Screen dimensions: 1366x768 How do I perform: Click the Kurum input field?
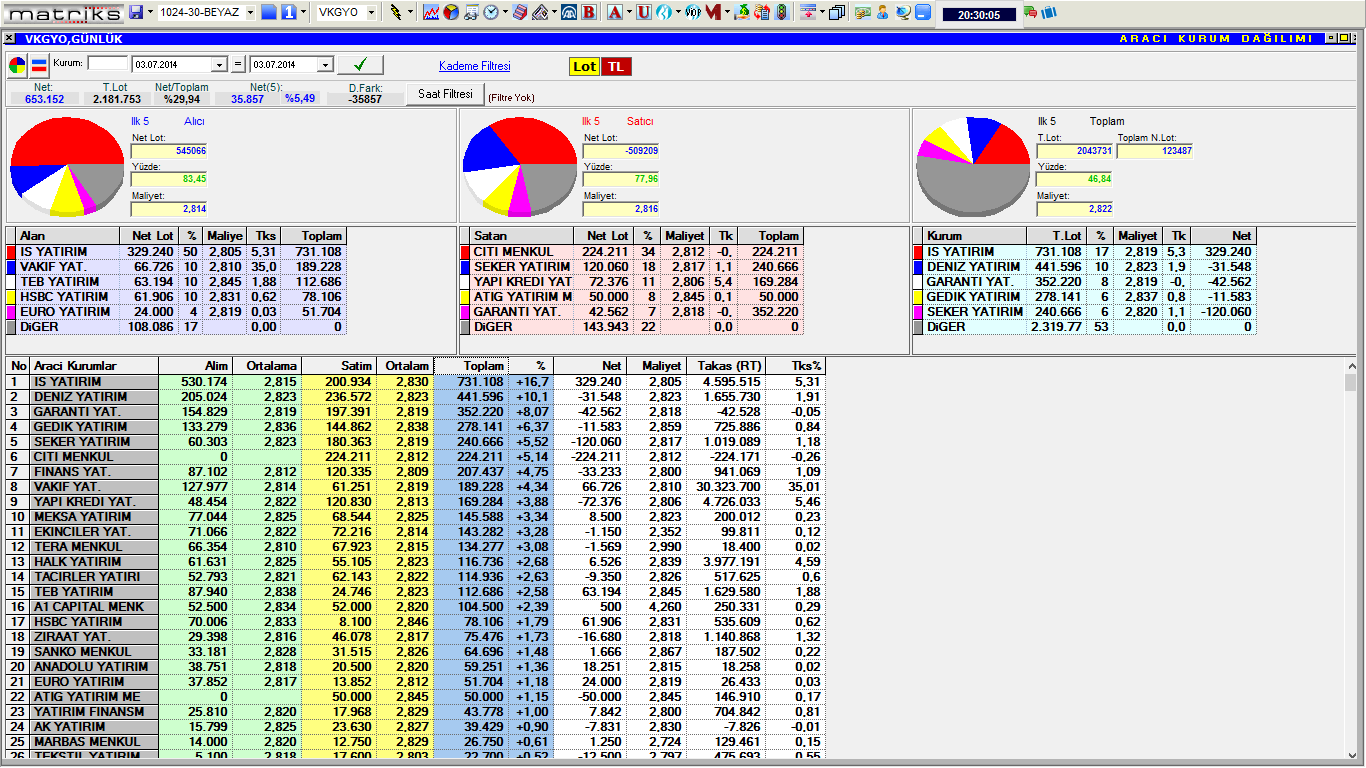click(x=108, y=64)
